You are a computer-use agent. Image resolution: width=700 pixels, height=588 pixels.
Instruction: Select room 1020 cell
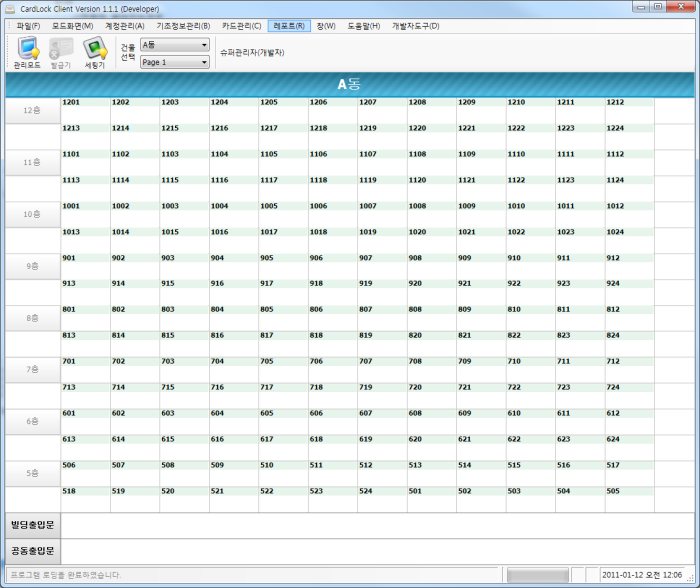tap(432, 240)
